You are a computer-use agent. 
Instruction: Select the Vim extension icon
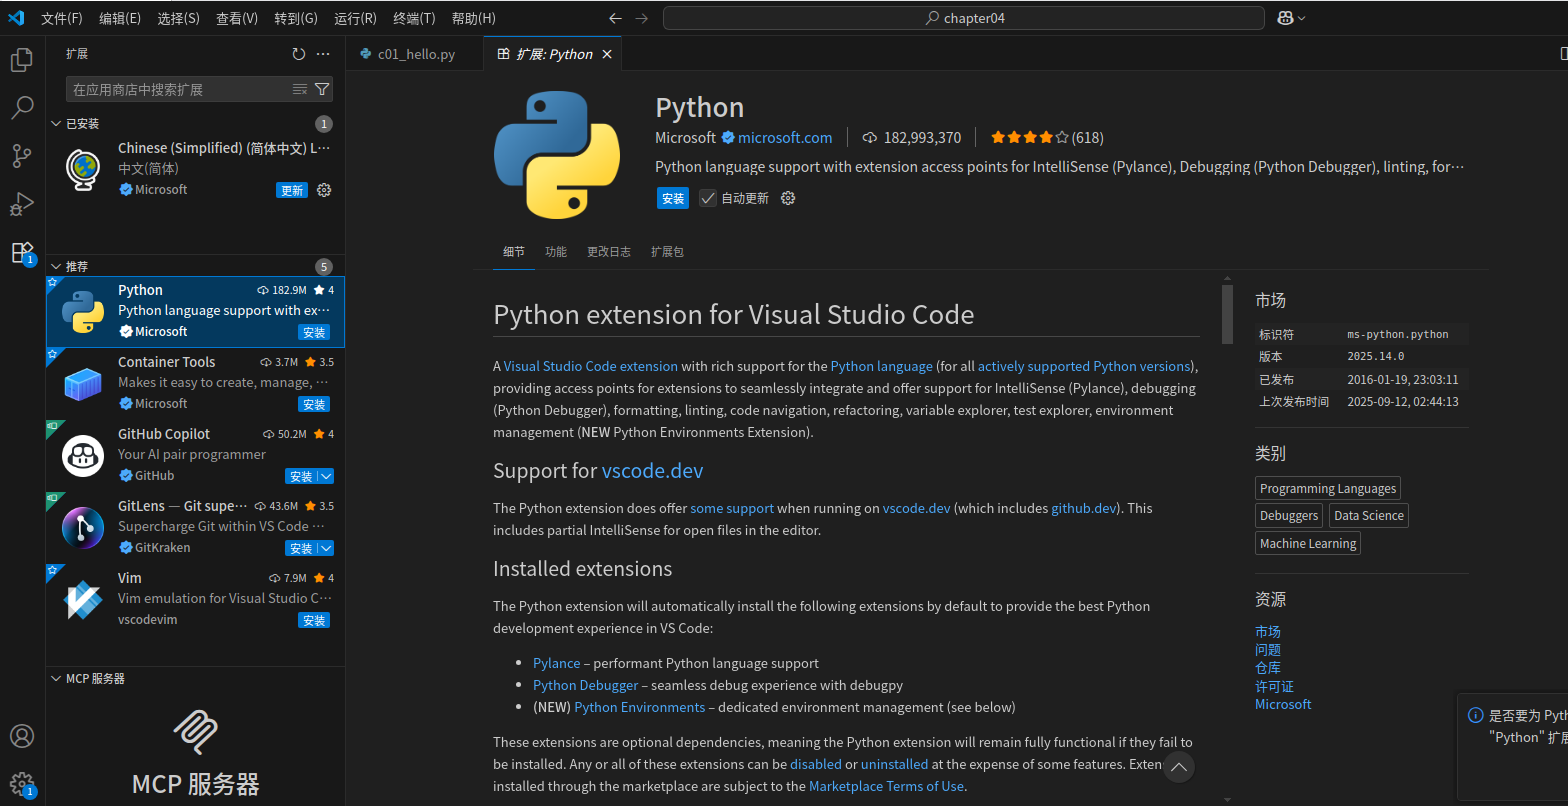(83, 600)
